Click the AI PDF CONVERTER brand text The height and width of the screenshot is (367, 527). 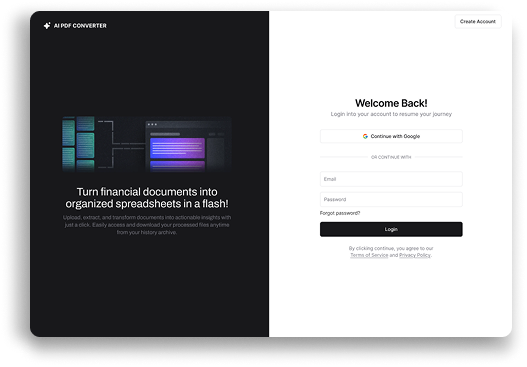(x=80, y=26)
